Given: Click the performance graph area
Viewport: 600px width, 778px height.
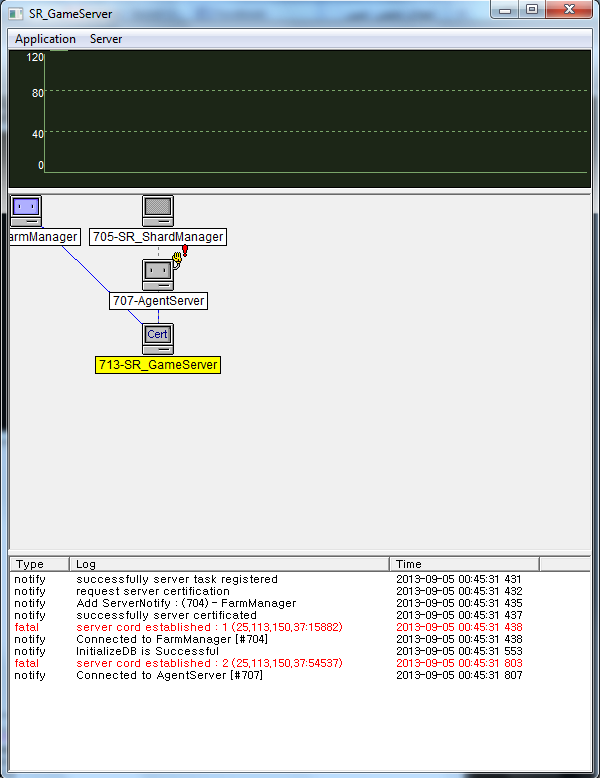Looking at the screenshot, I should coord(300,119).
